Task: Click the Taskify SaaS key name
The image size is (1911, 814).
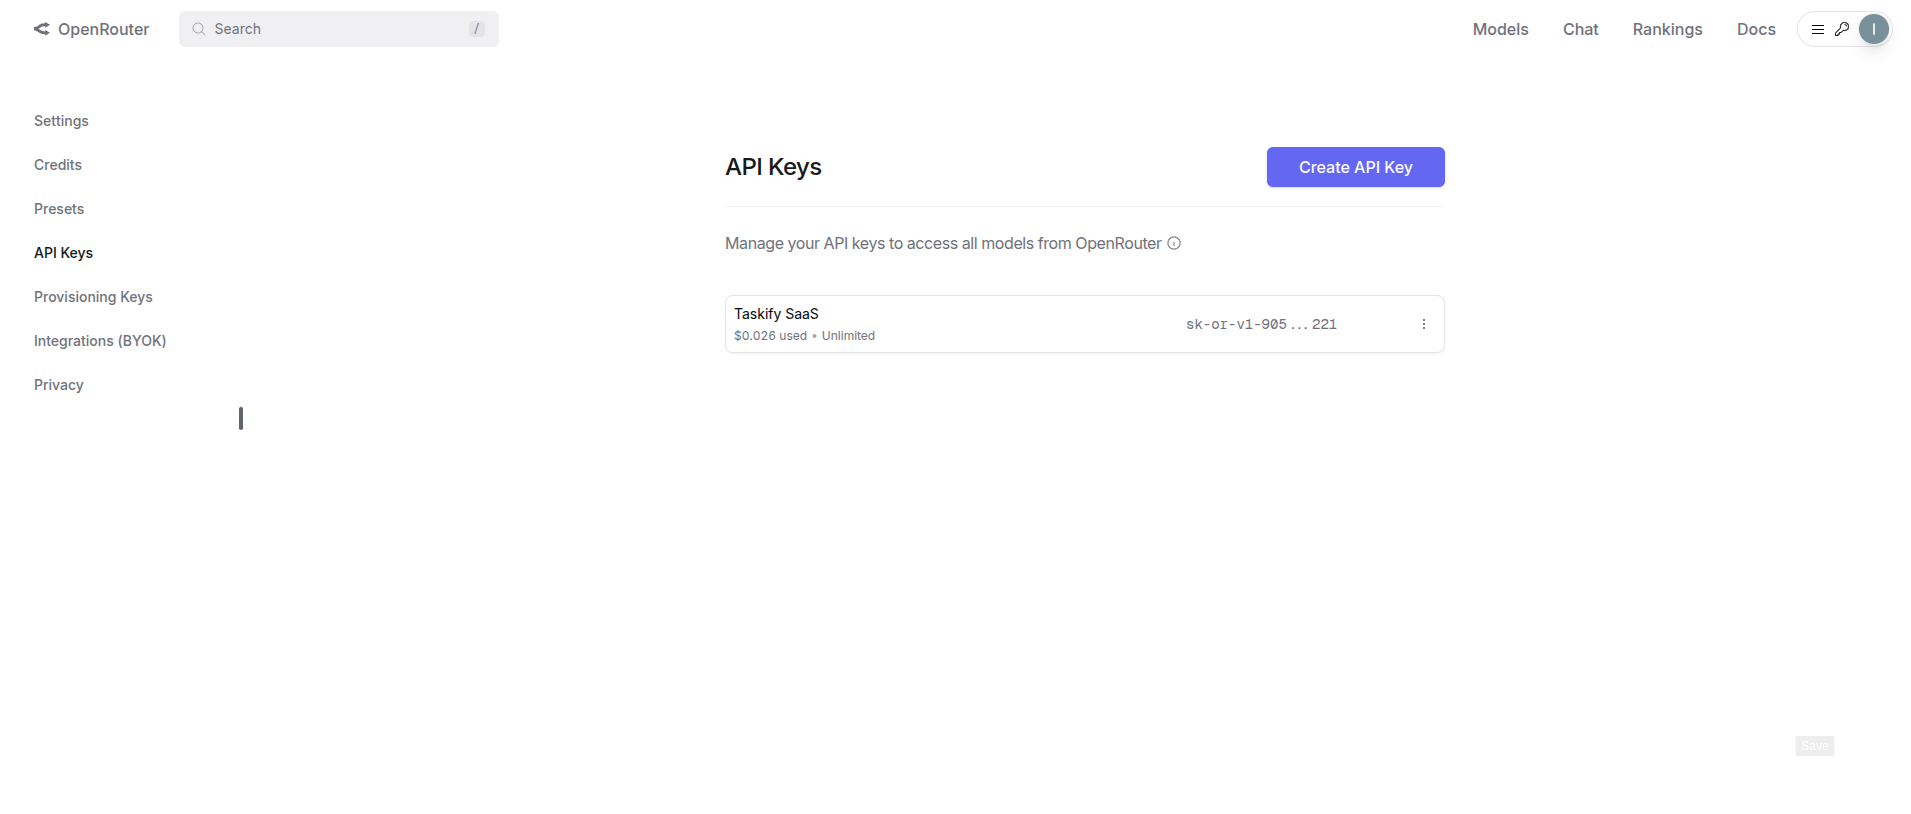Action: tap(776, 314)
